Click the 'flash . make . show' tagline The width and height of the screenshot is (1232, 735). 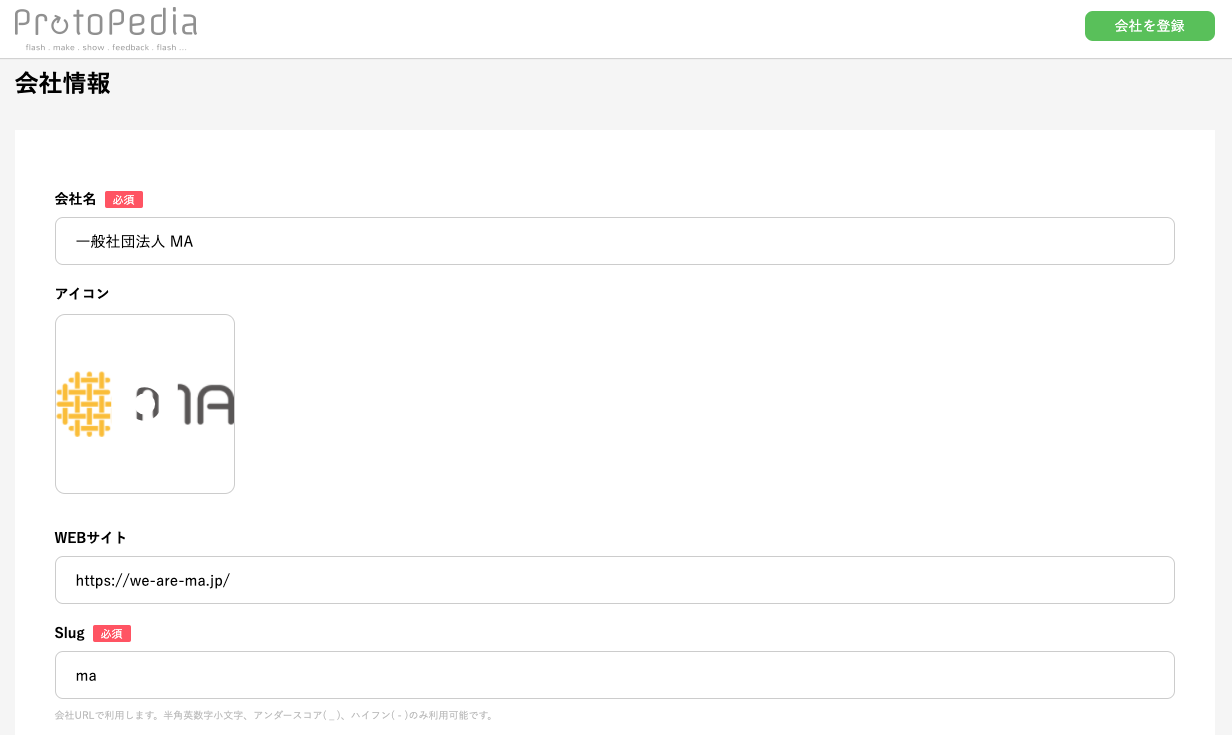[106, 47]
